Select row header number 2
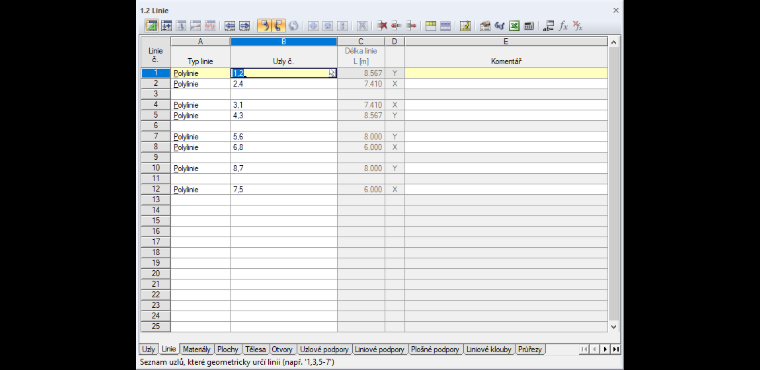 [x=156, y=84]
